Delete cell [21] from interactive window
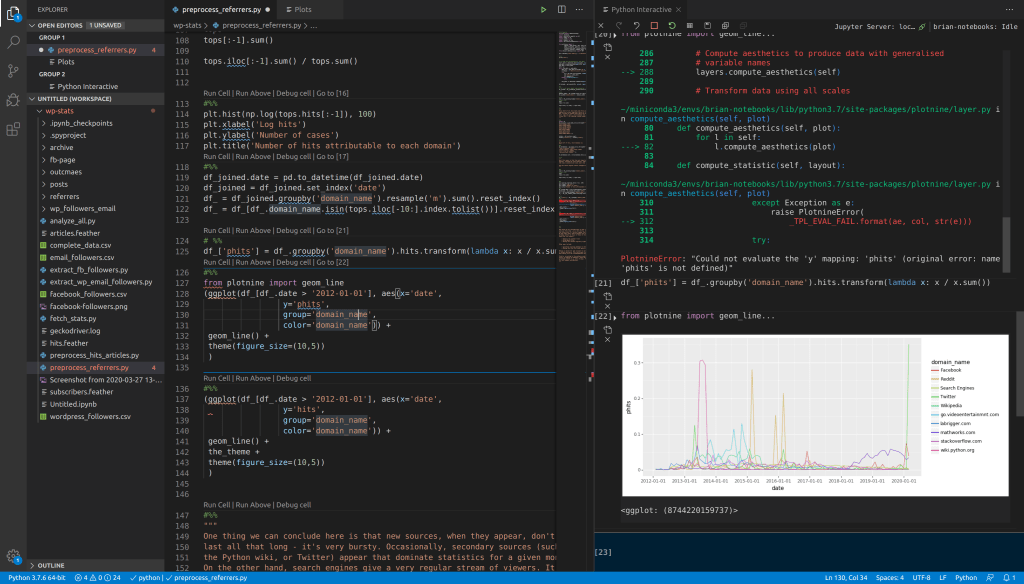 607,306
